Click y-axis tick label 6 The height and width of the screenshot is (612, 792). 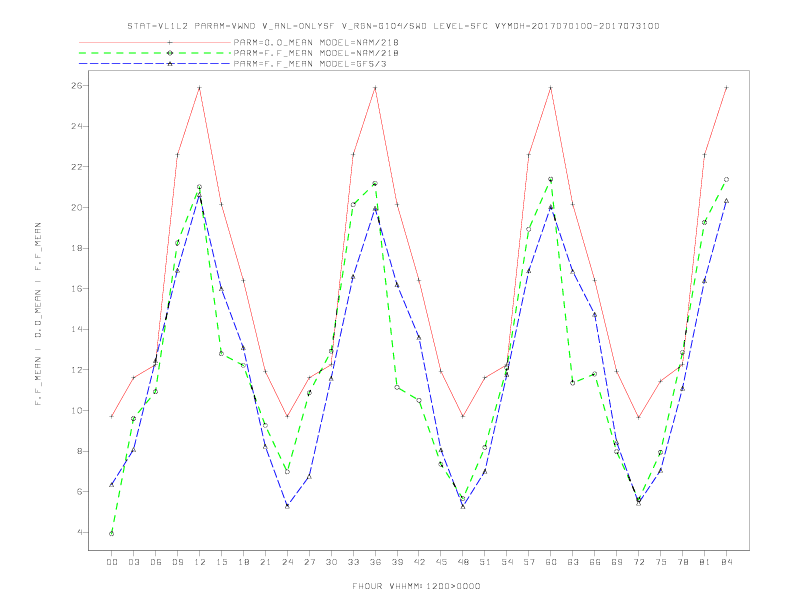click(79, 492)
